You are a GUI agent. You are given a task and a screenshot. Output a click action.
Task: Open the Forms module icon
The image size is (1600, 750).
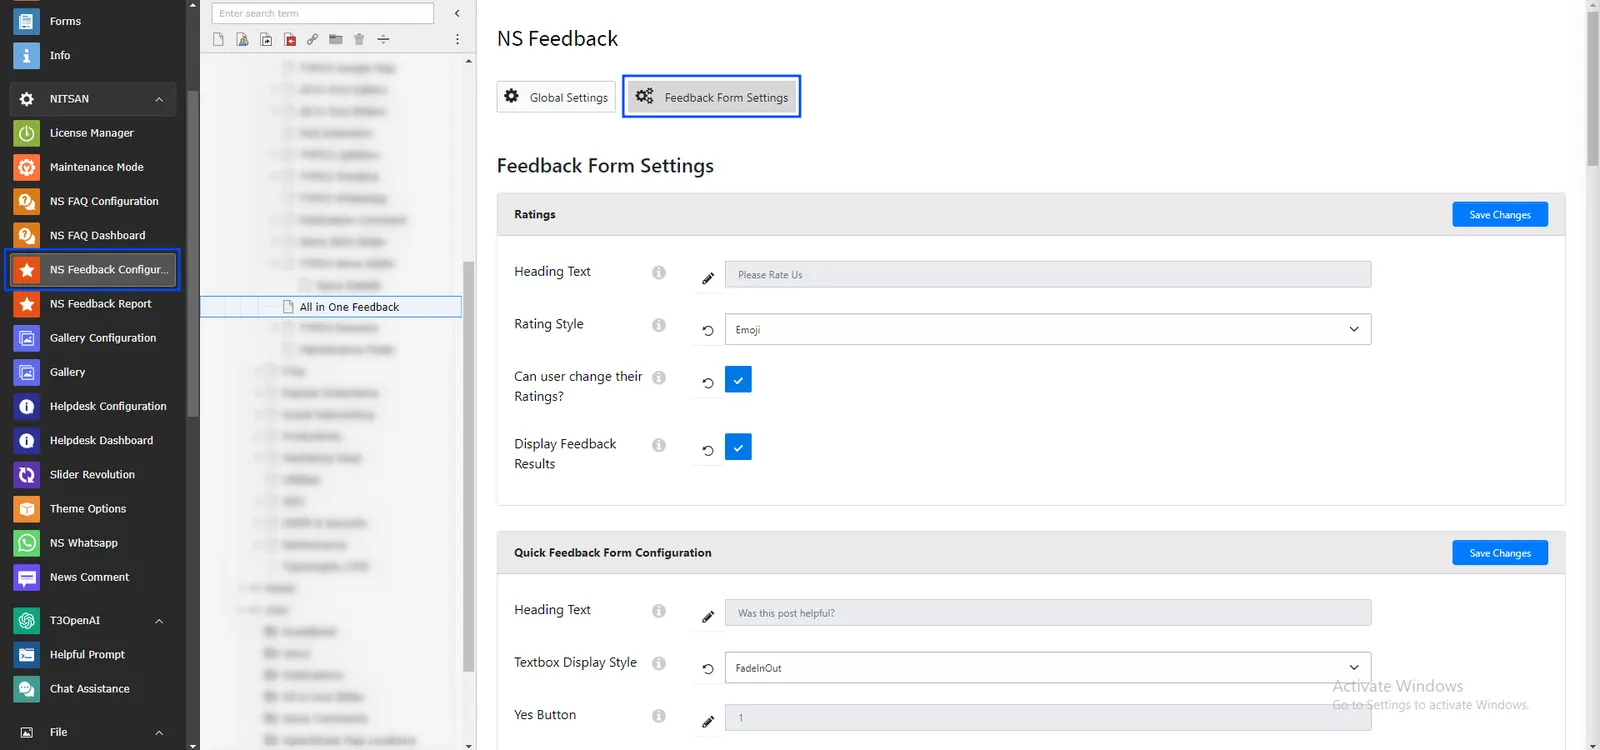pyautogui.click(x=27, y=21)
